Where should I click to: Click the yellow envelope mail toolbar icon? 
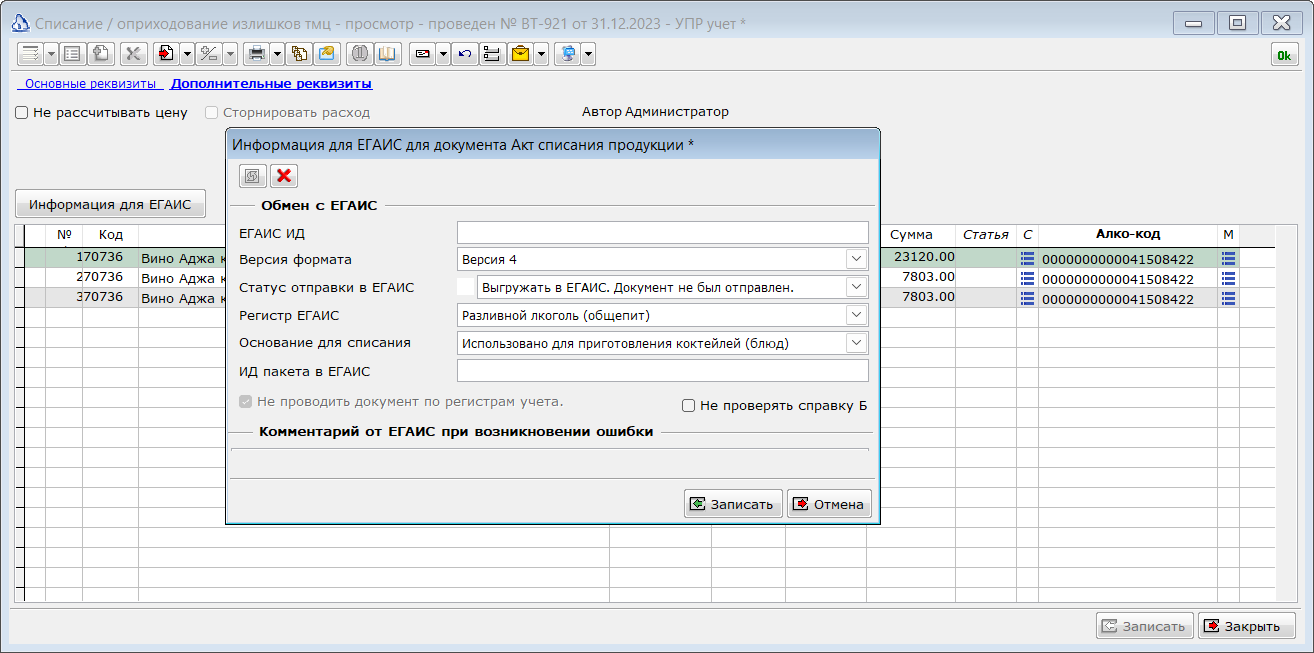click(x=520, y=54)
